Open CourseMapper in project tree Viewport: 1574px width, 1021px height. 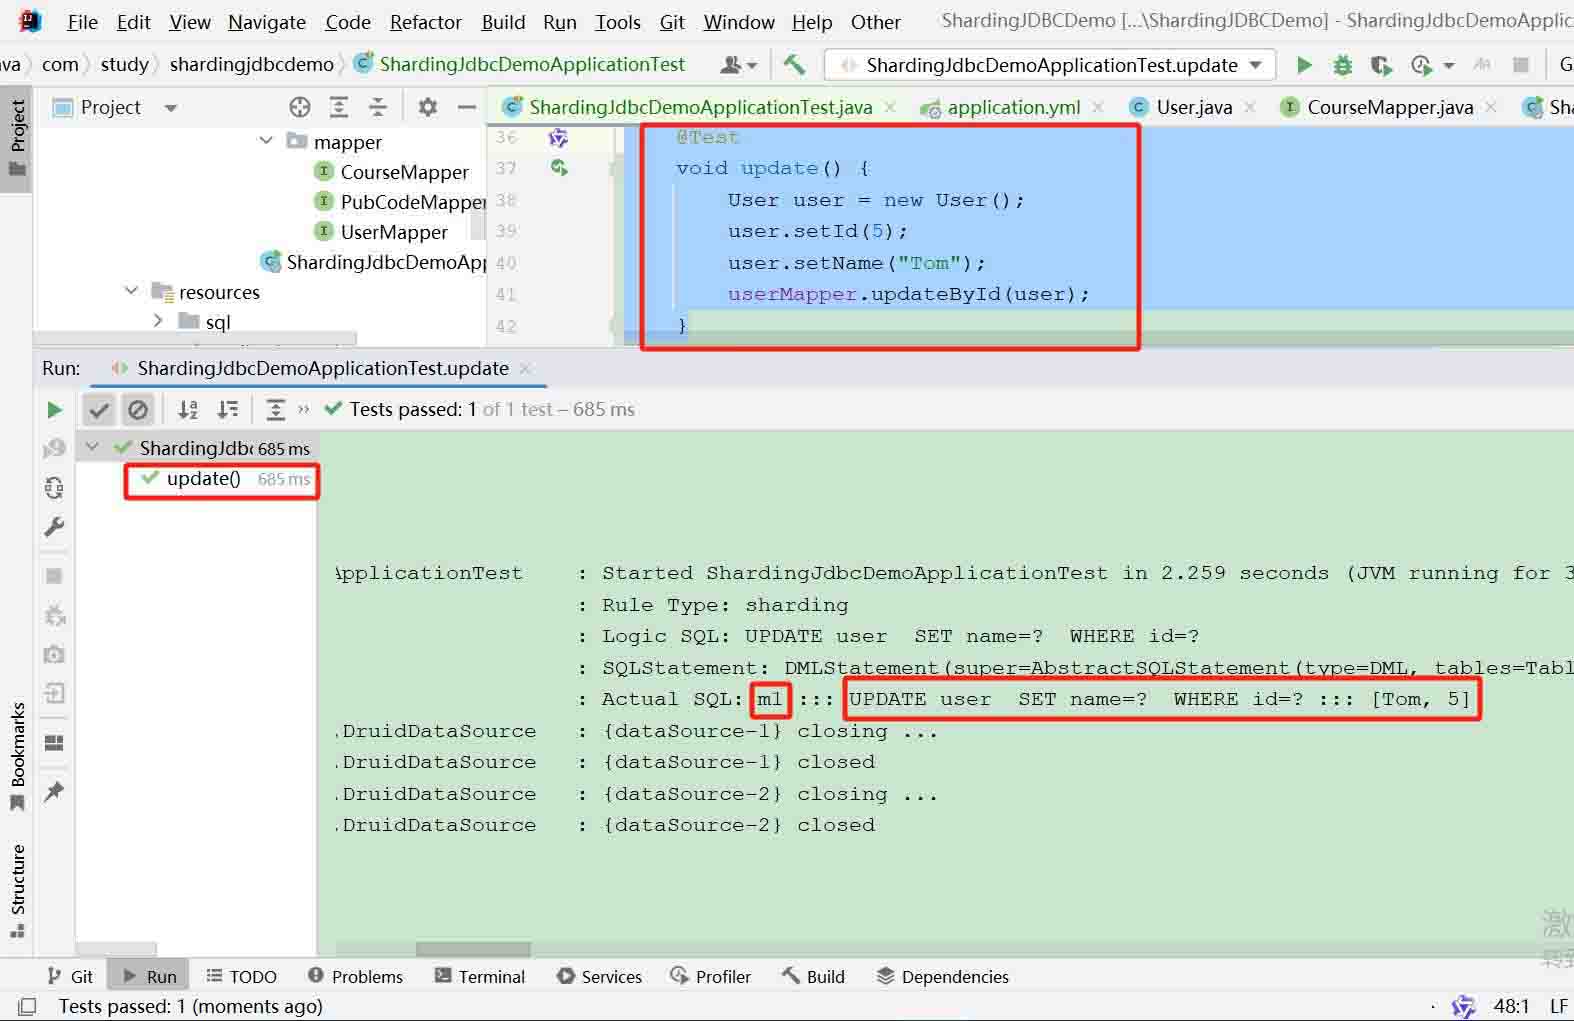[x=404, y=172]
